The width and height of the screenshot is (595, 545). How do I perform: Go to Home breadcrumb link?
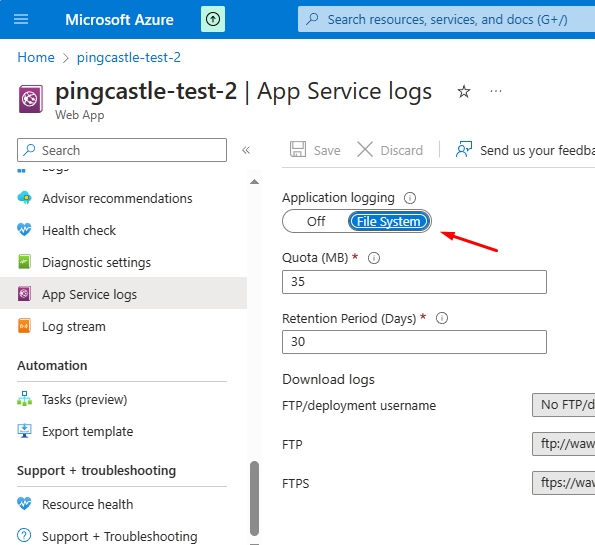pyautogui.click(x=36, y=57)
